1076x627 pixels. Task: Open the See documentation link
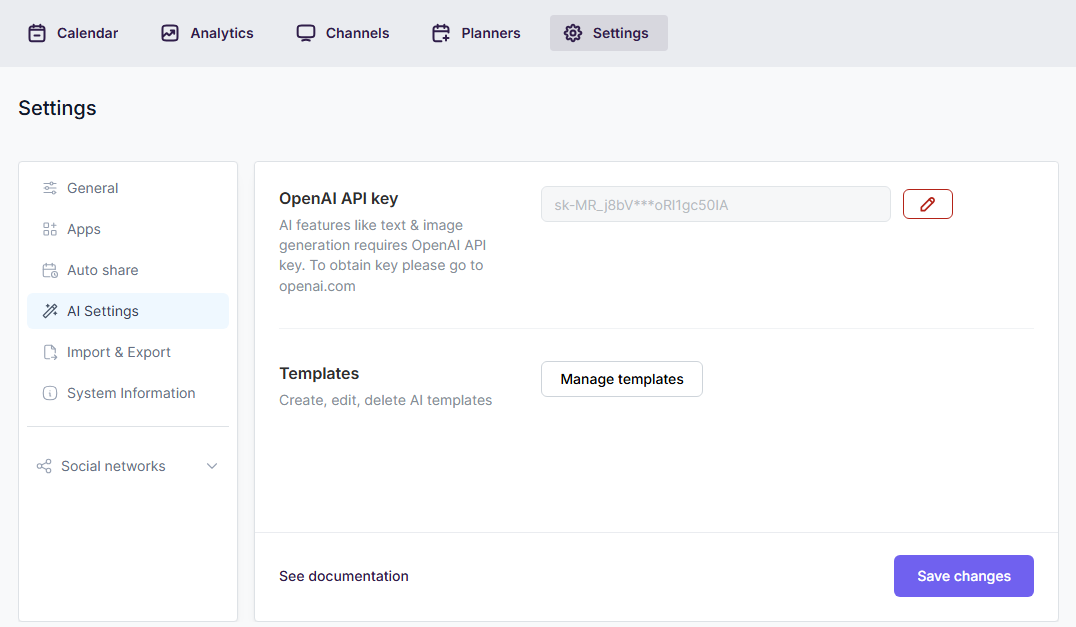344,576
